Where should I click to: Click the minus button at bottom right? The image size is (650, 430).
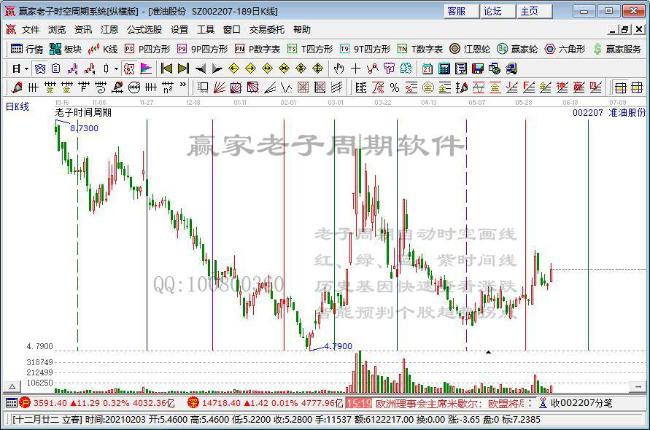tap(638, 386)
